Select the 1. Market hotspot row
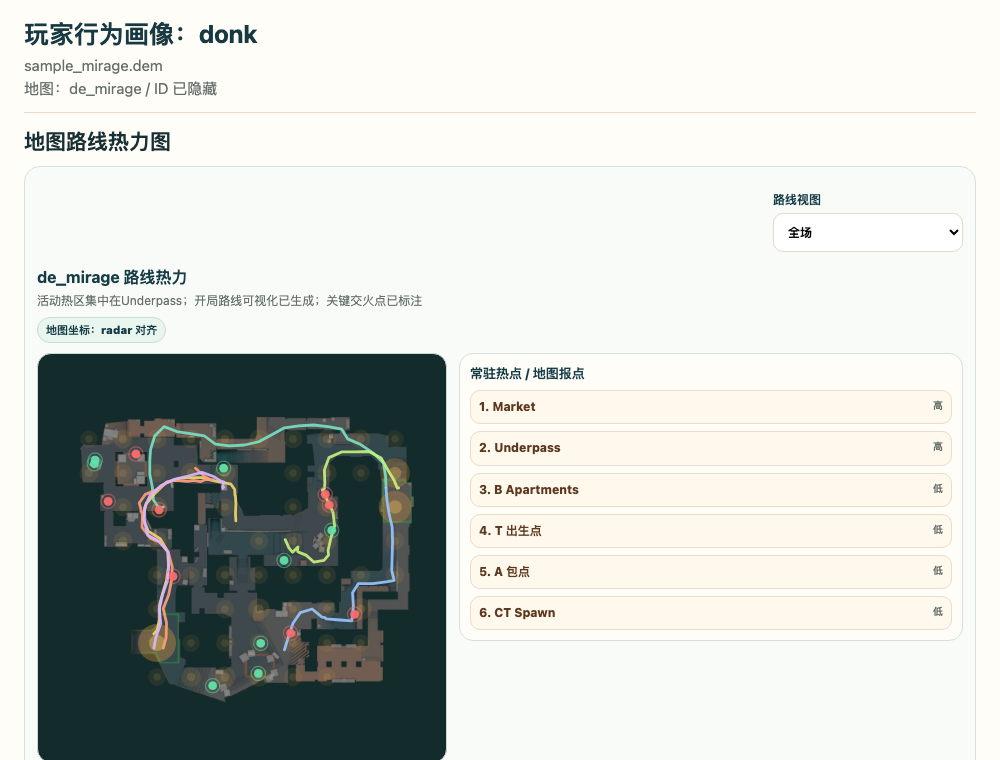 710,407
